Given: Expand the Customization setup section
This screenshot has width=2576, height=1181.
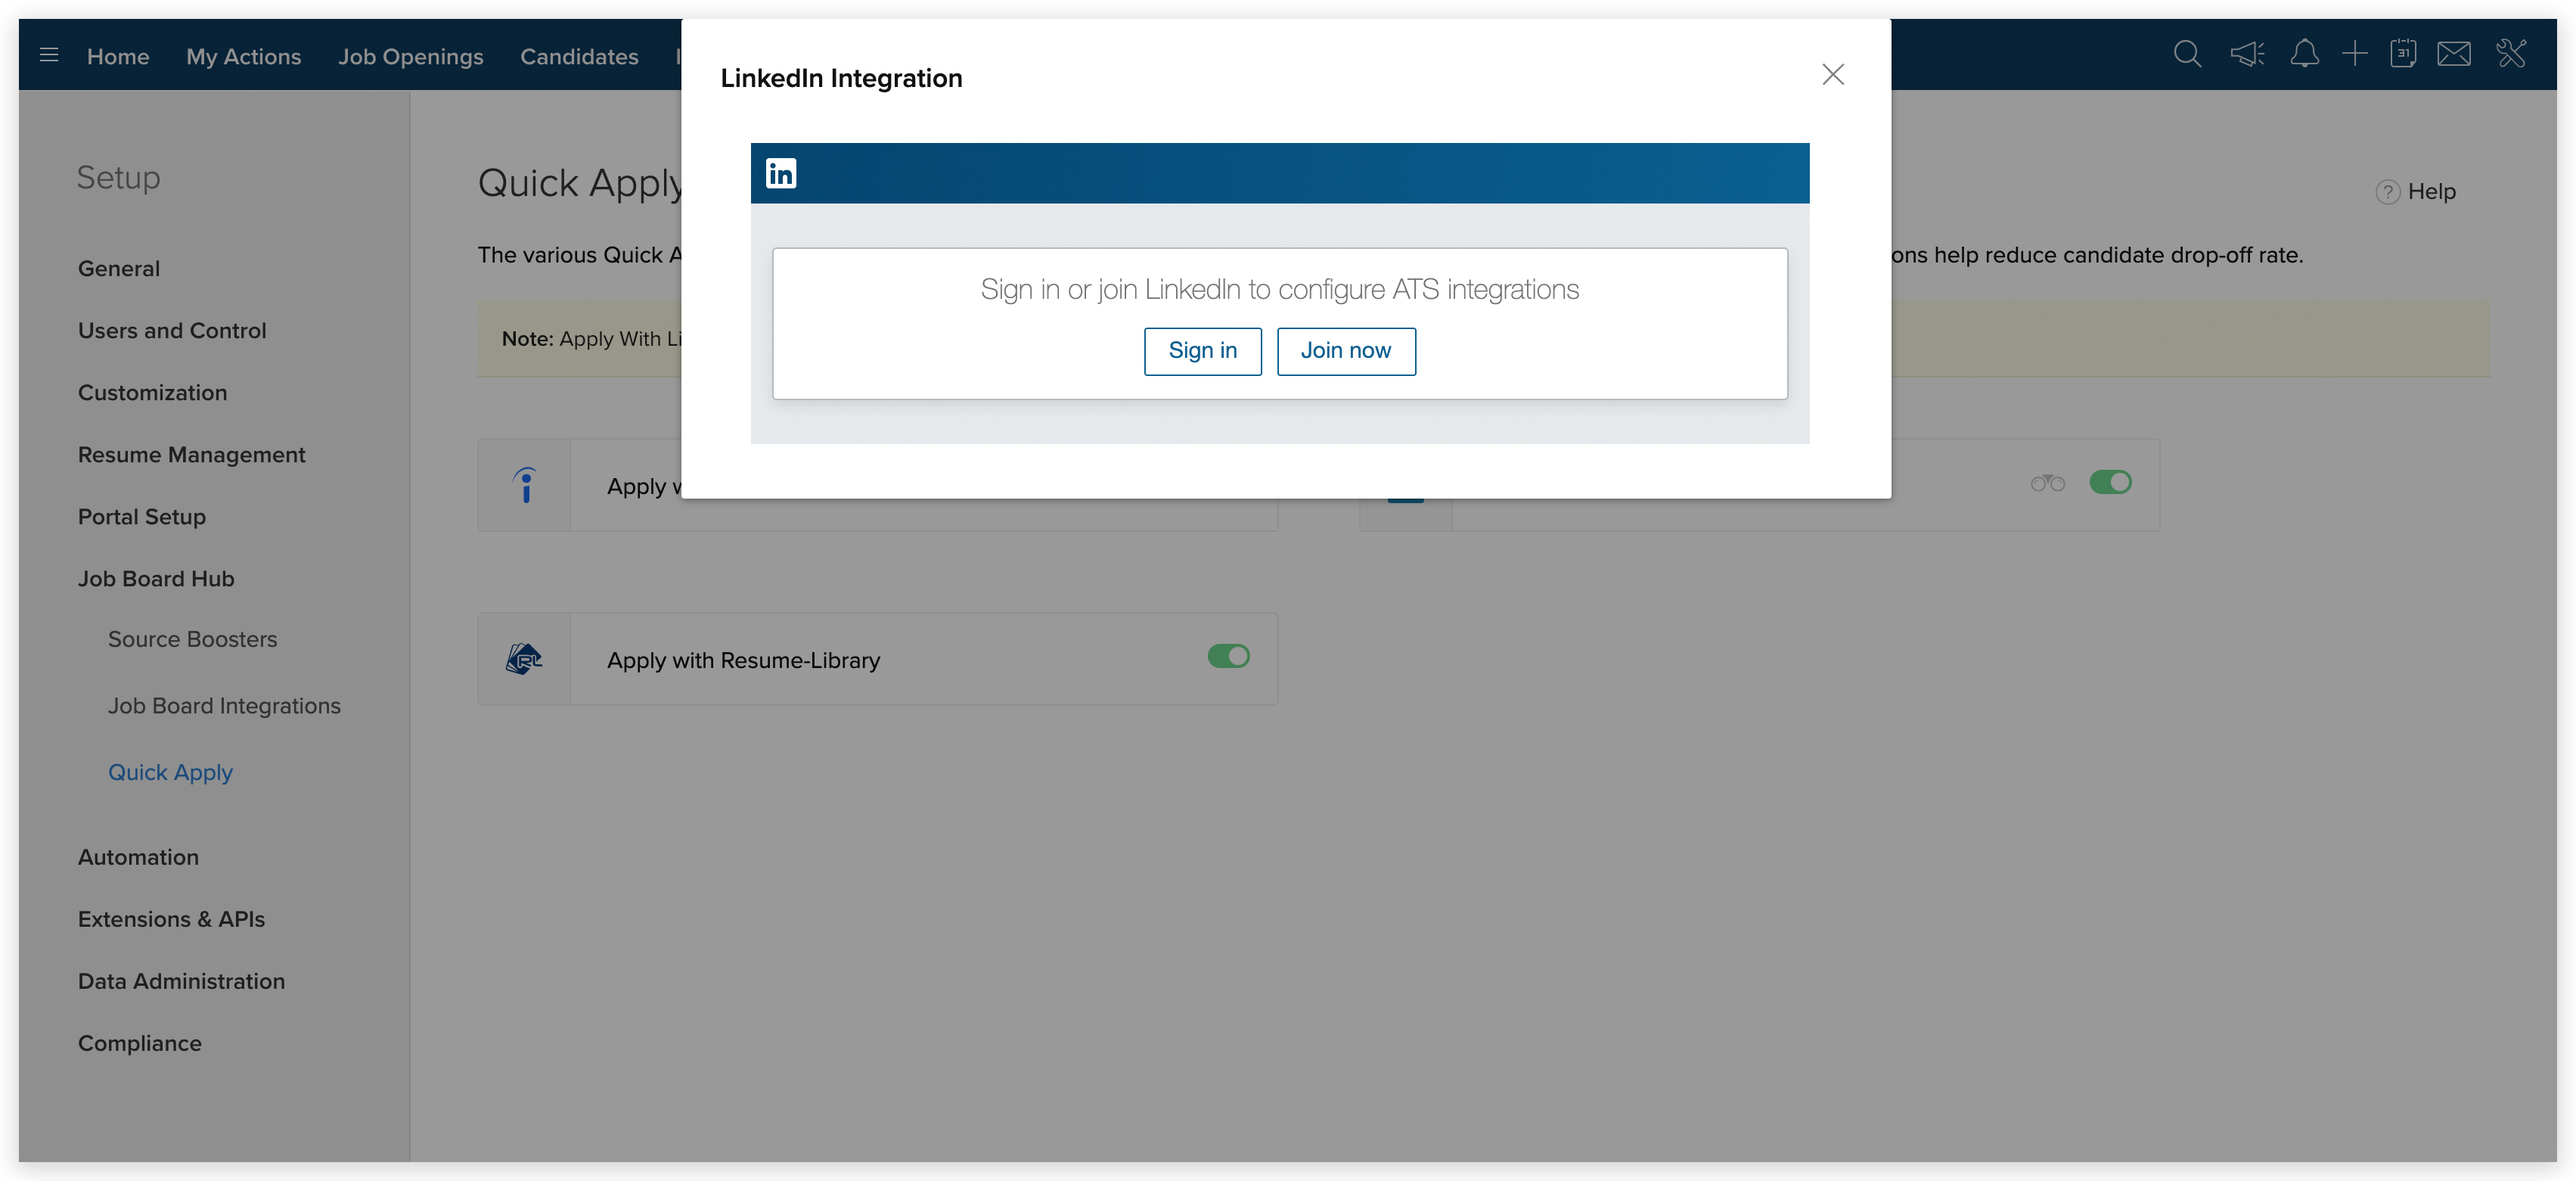Looking at the screenshot, I should [x=152, y=393].
